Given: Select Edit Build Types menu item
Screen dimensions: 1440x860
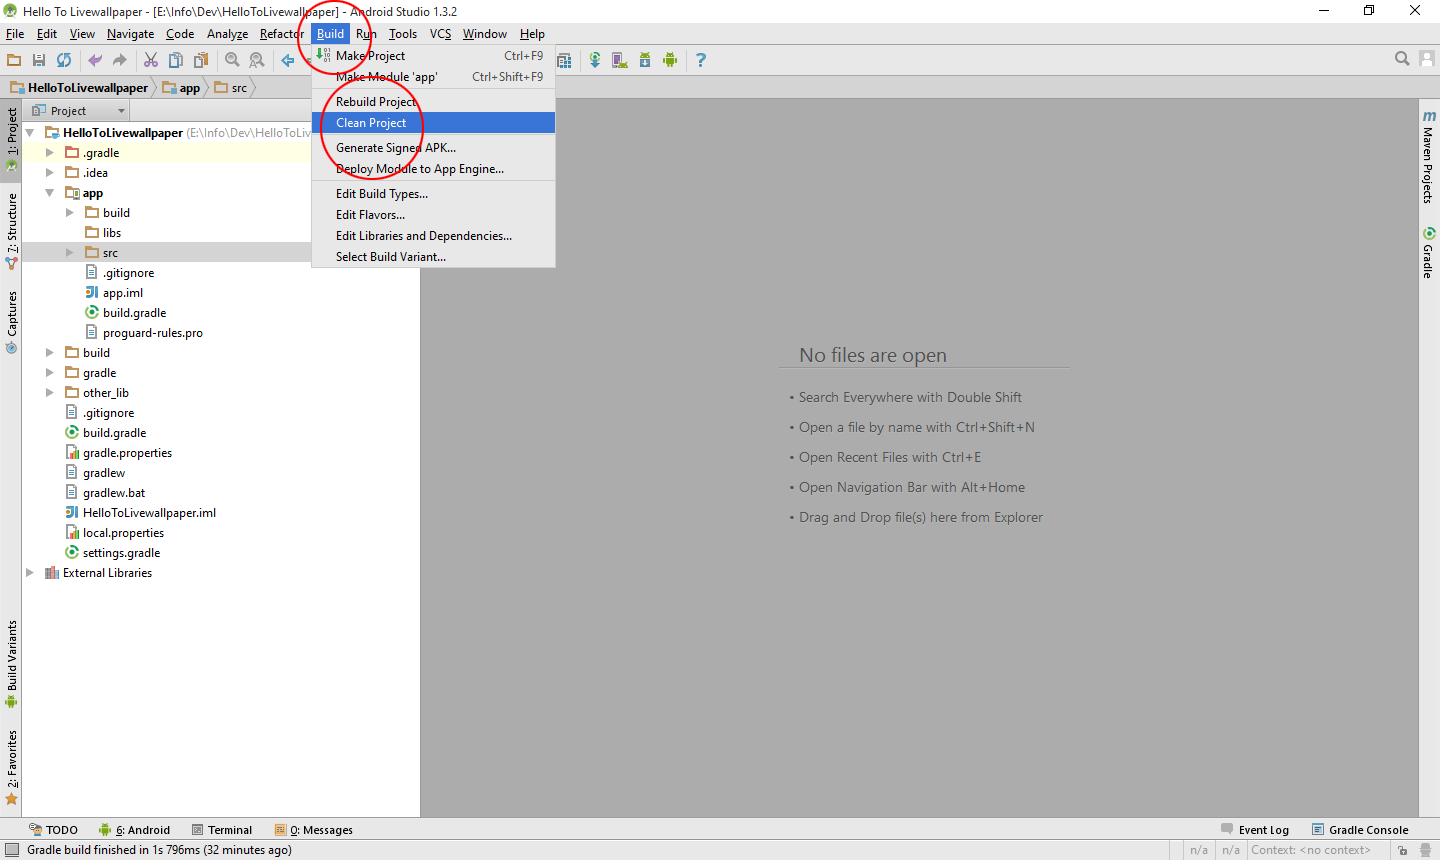Looking at the screenshot, I should click(433, 194).
